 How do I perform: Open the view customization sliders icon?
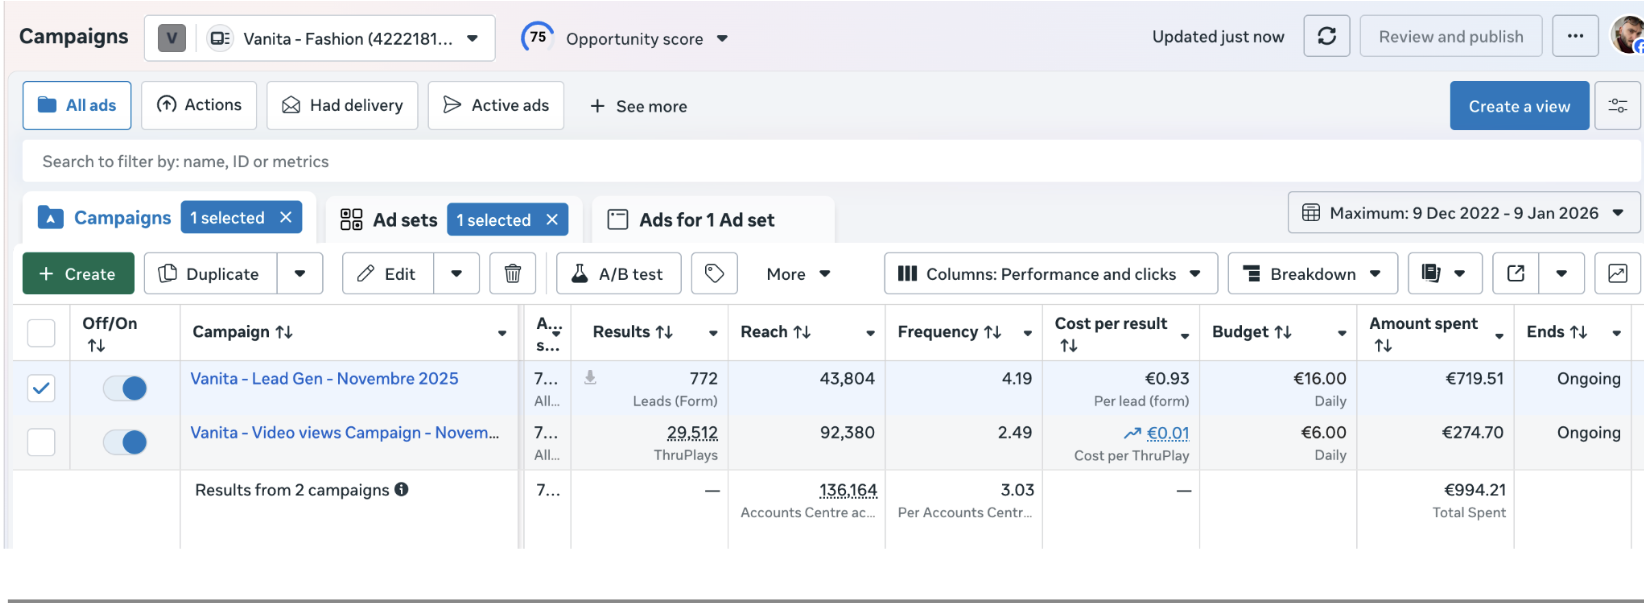[1617, 106]
